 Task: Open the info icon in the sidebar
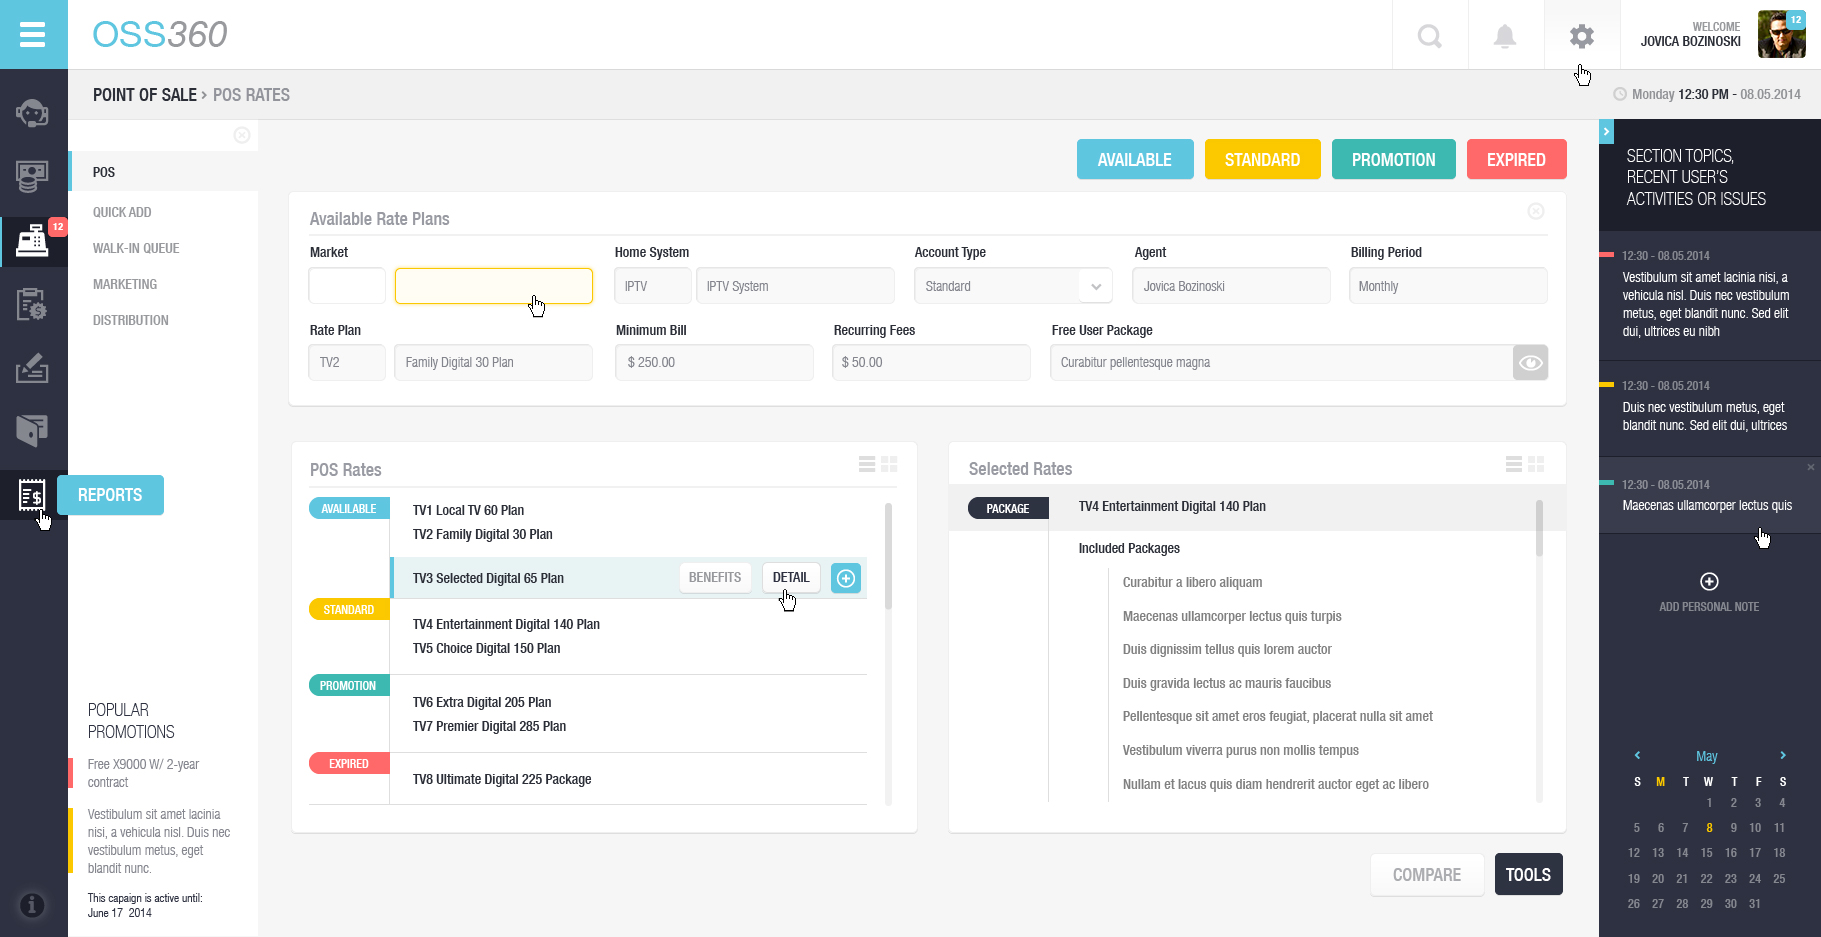pyautogui.click(x=32, y=905)
